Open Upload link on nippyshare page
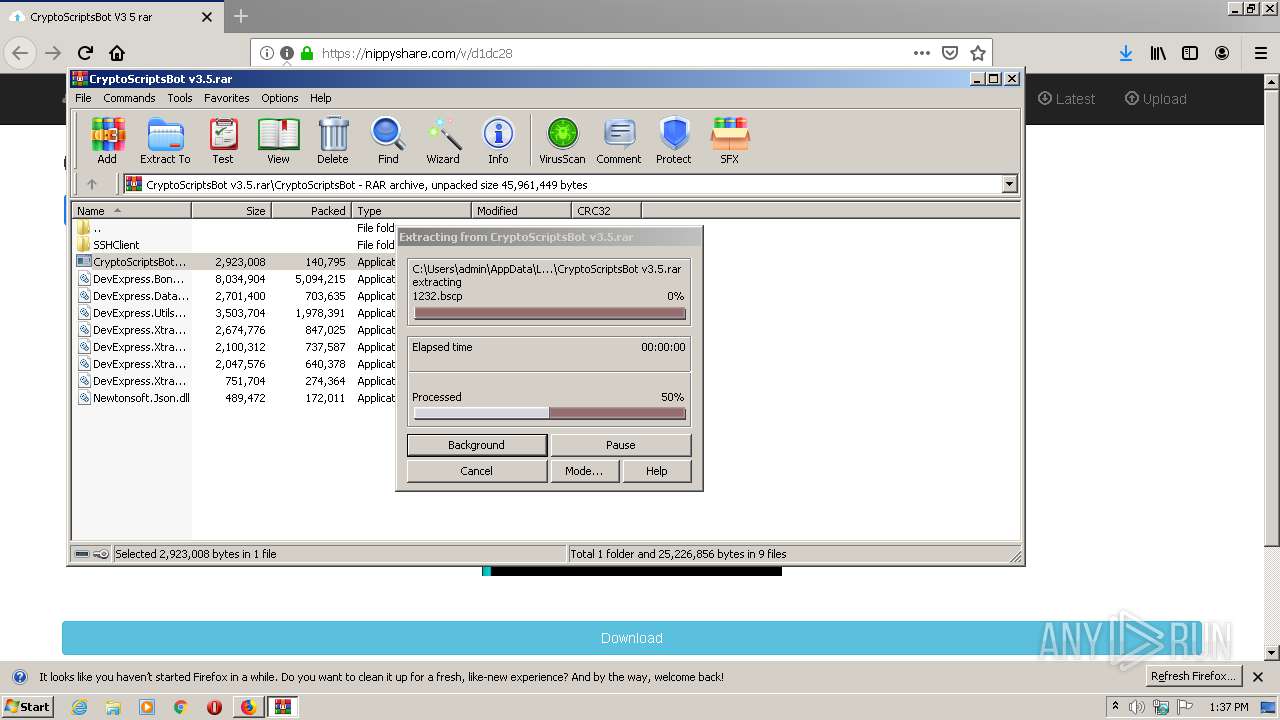 tap(1155, 99)
